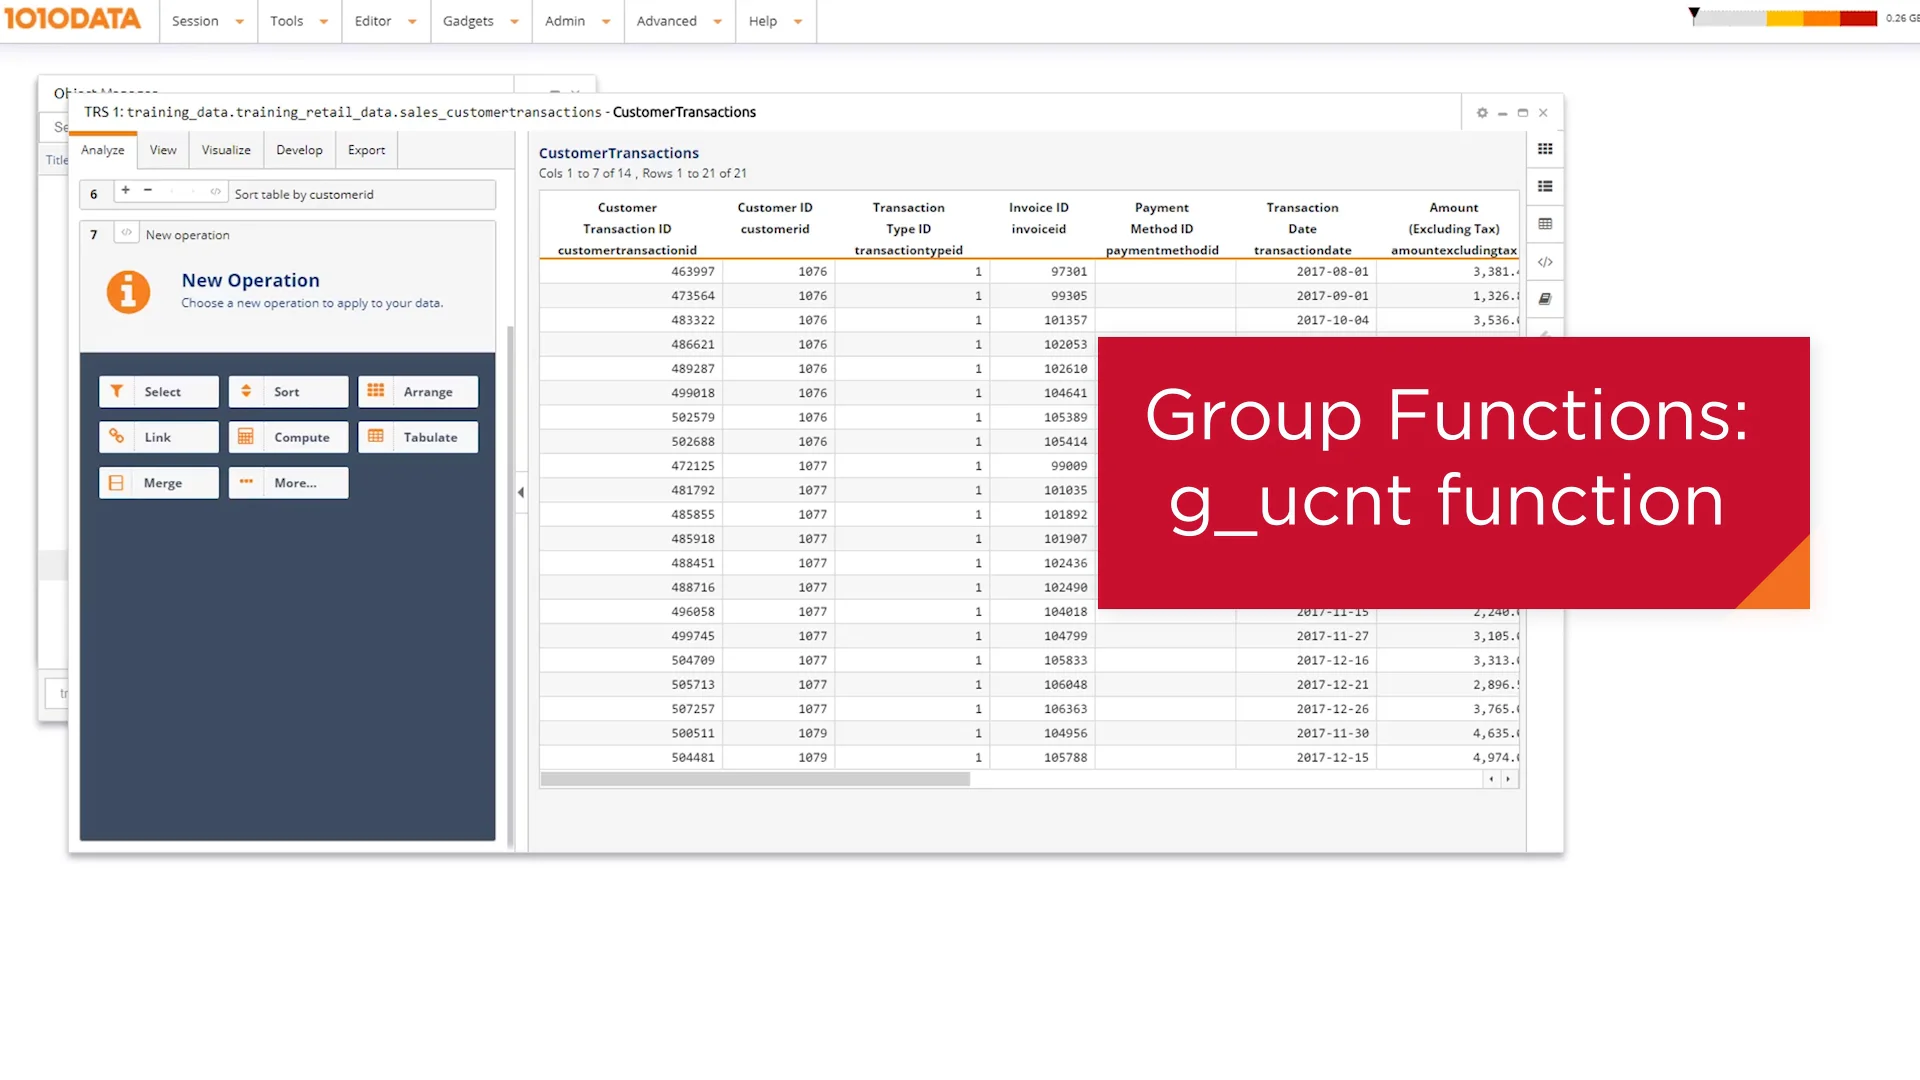1920x1080 pixels.
Task: Click the book documentation icon in right sidebar
Action: click(1545, 299)
